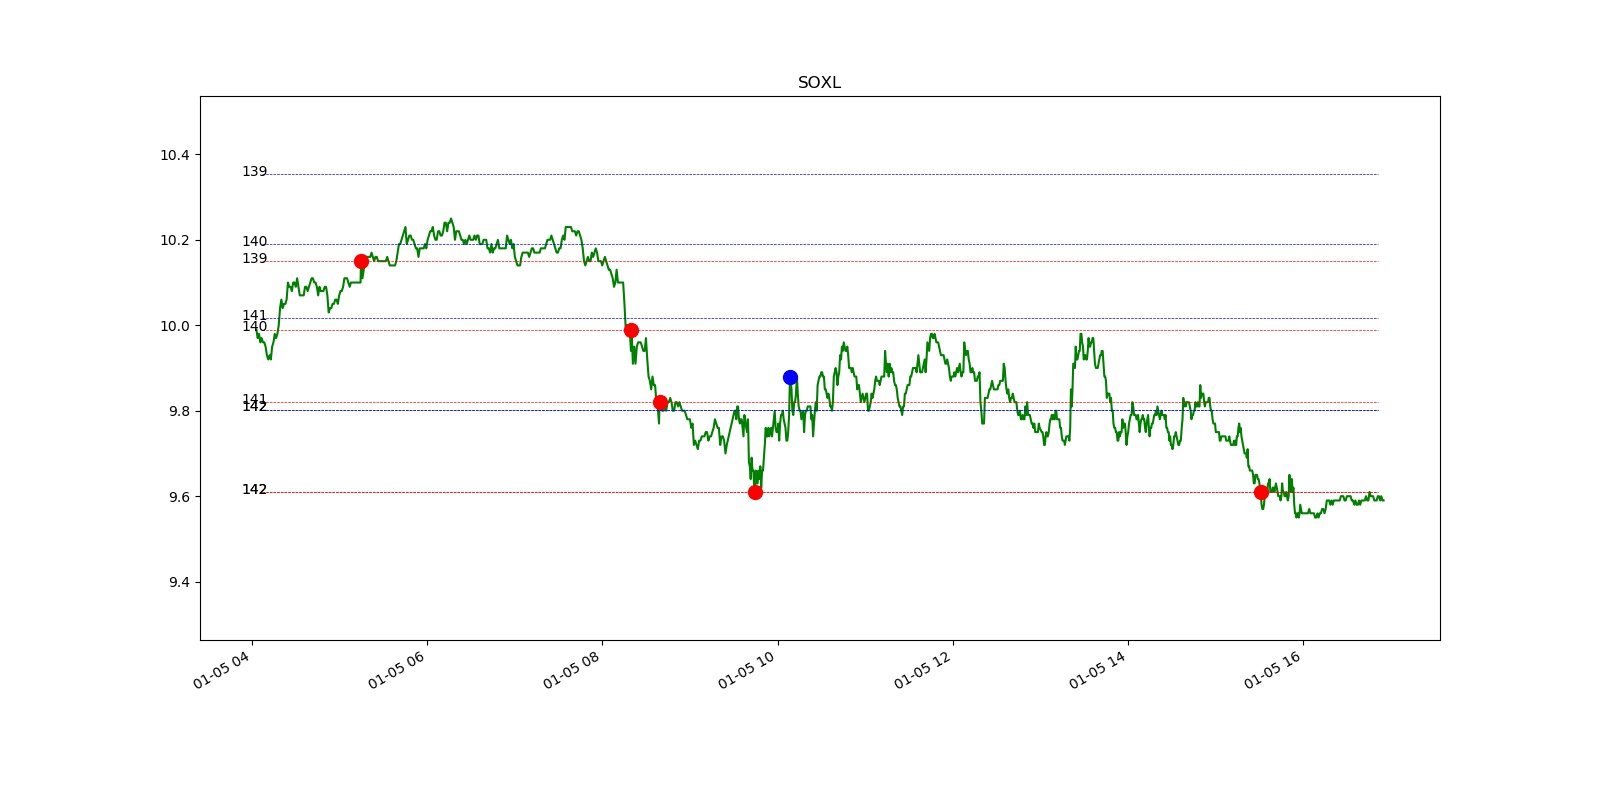Click the 140 label on the 10.19 blue line
1600x800 pixels.
254,241
